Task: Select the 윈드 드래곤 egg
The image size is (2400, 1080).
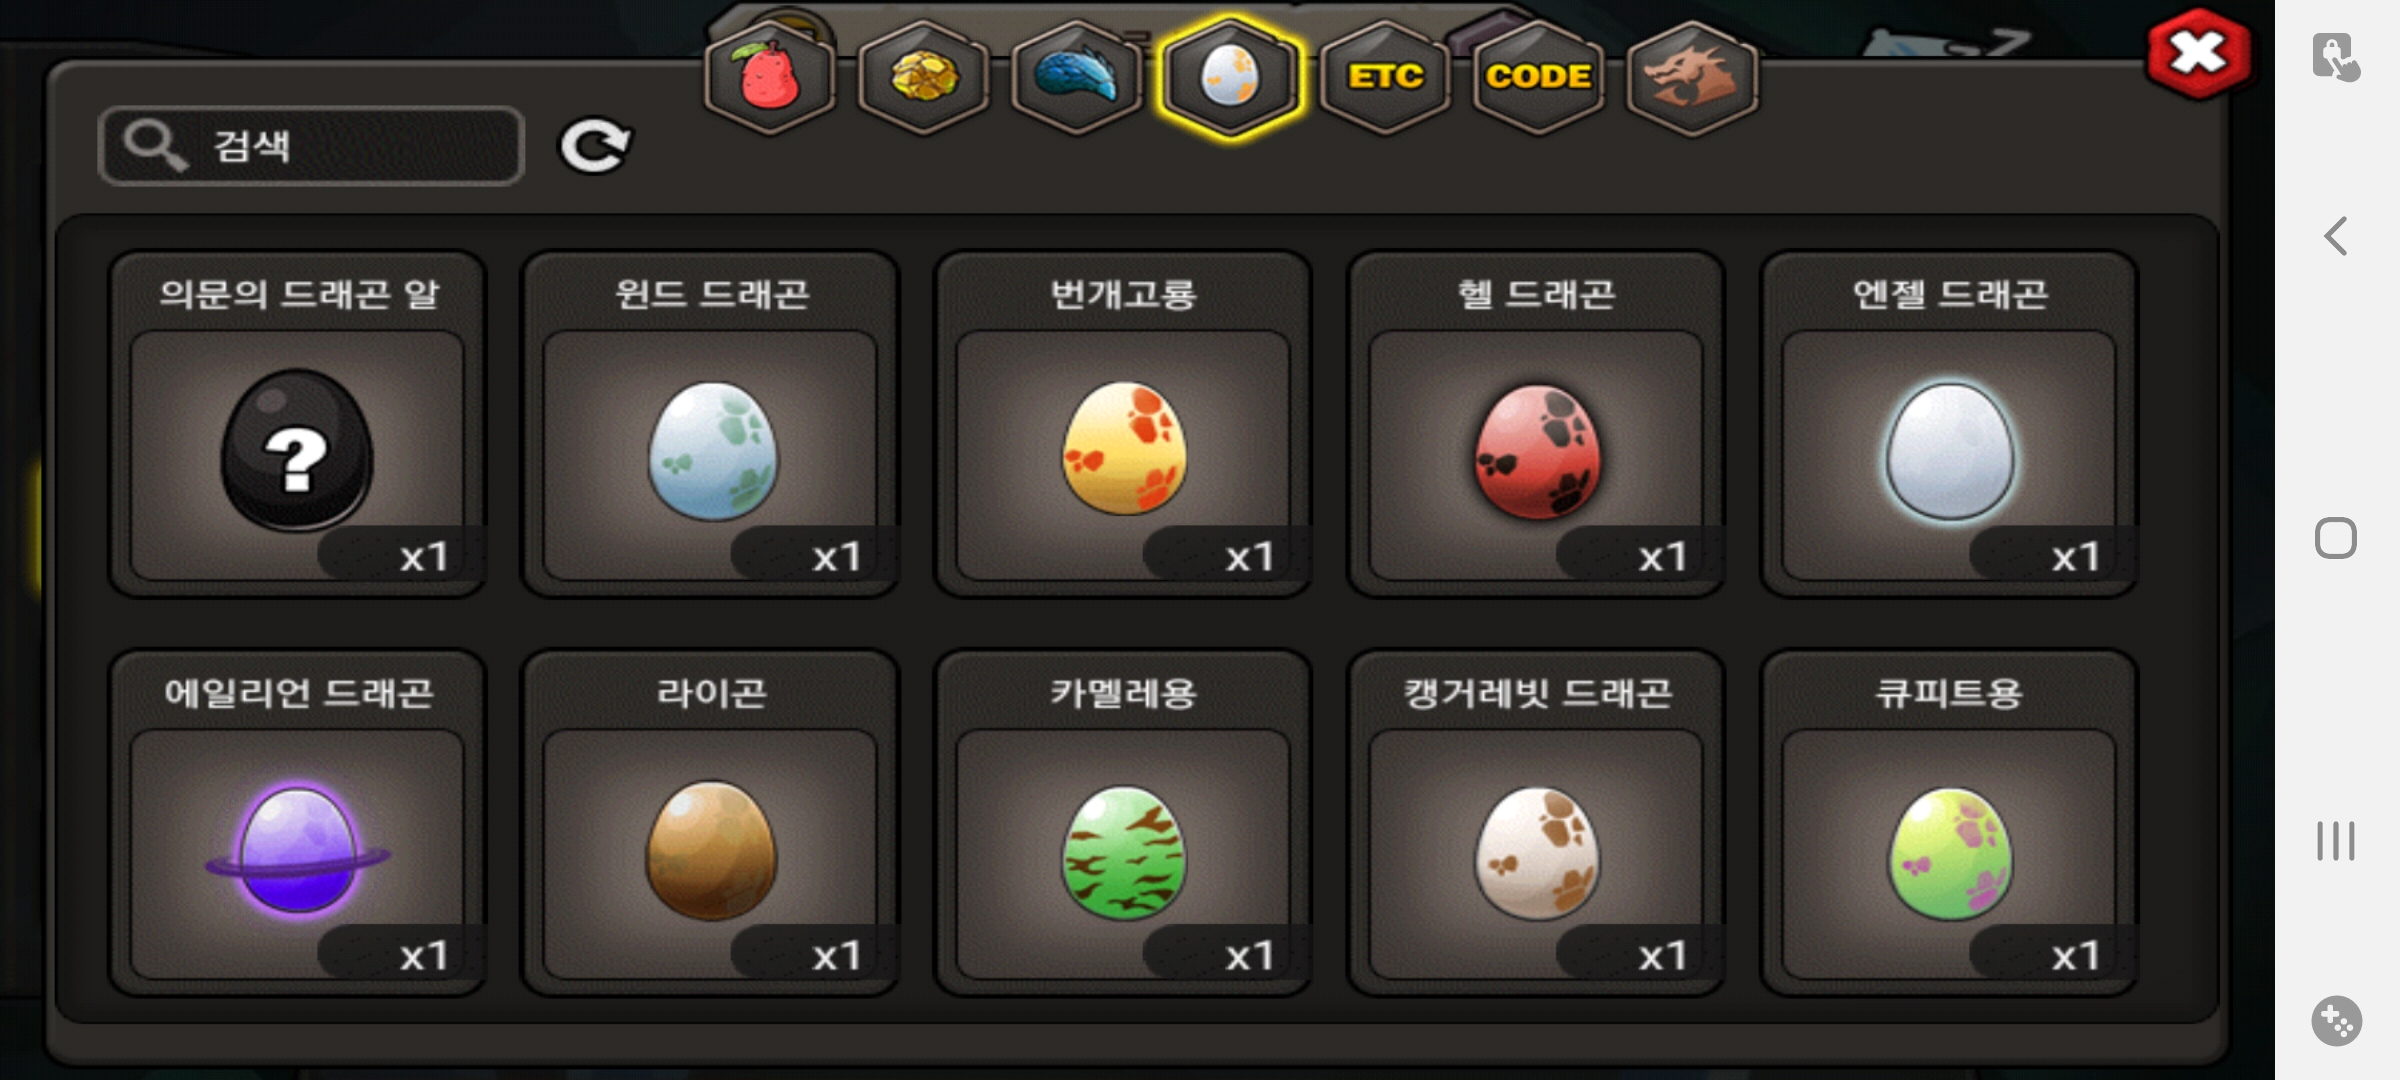Action: (x=710, y=424)
